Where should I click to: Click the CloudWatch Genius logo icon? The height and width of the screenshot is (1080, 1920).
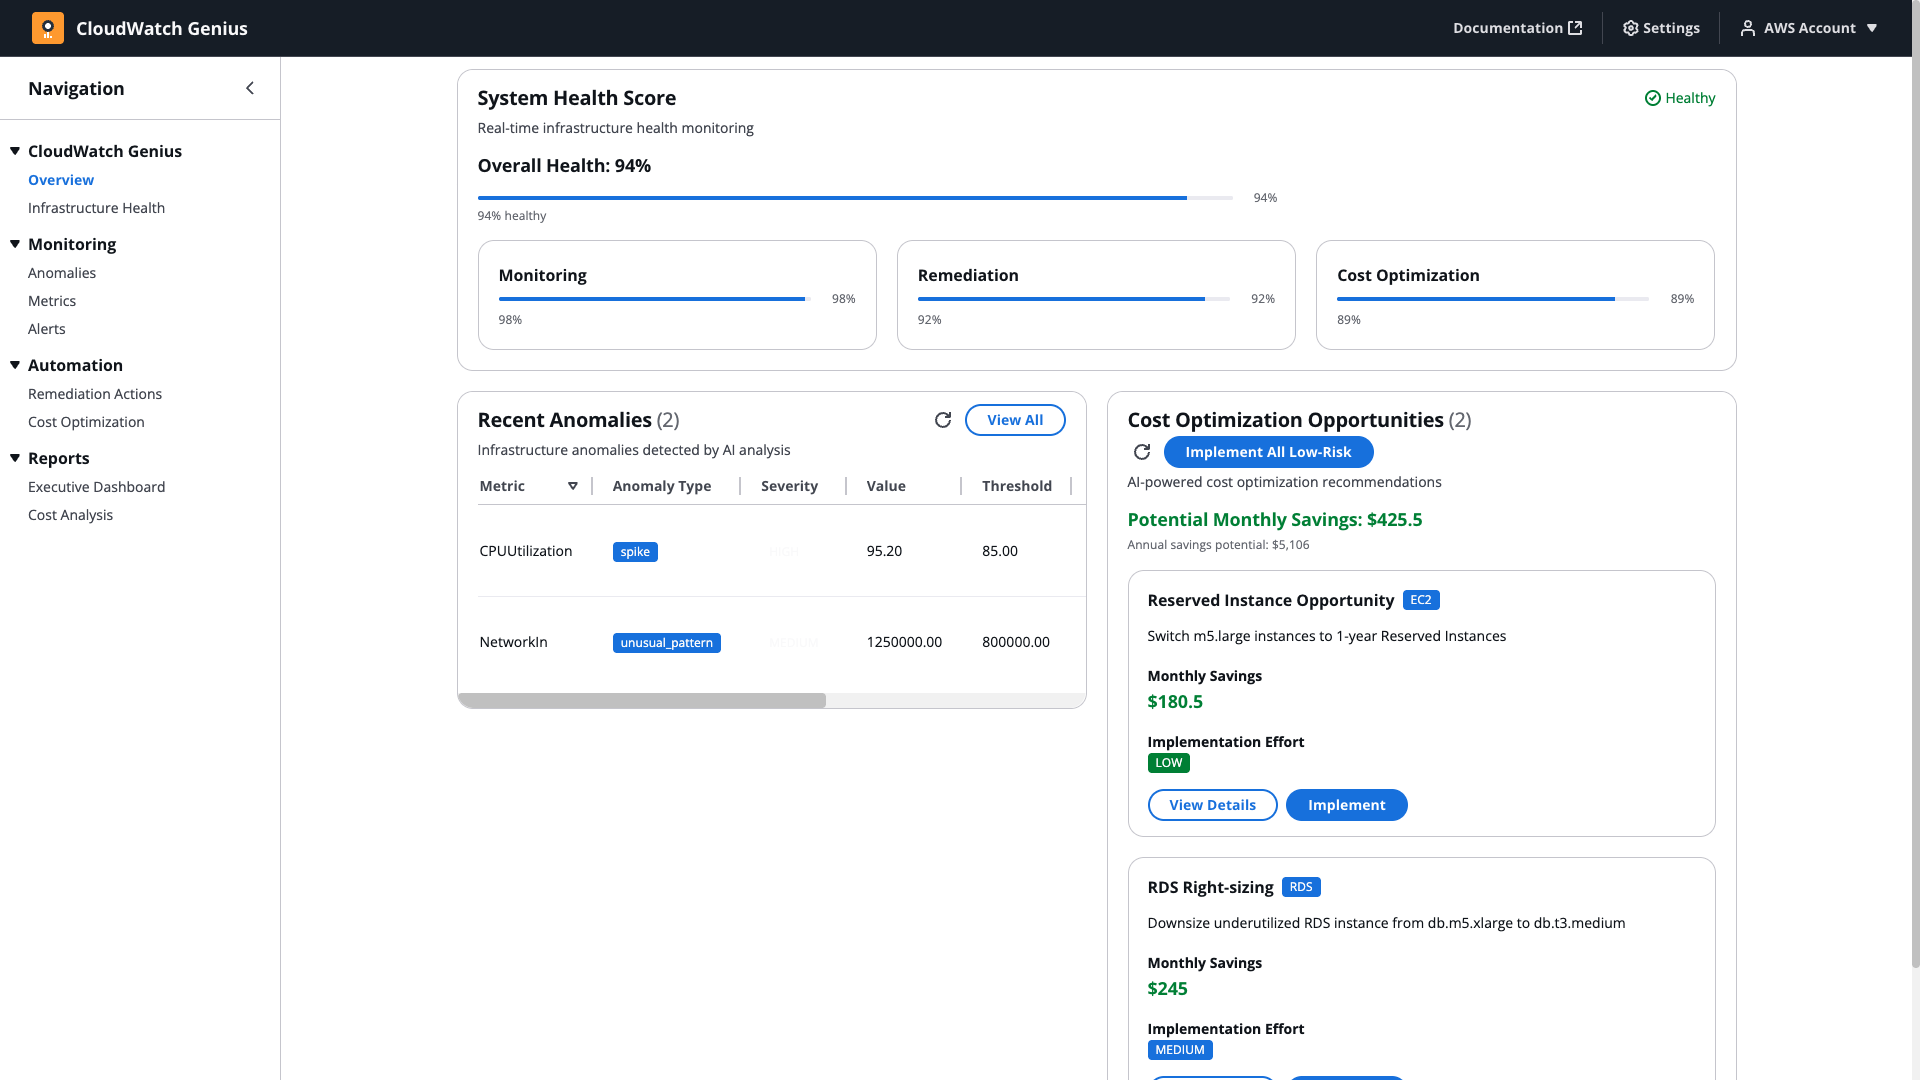[47, 28]
